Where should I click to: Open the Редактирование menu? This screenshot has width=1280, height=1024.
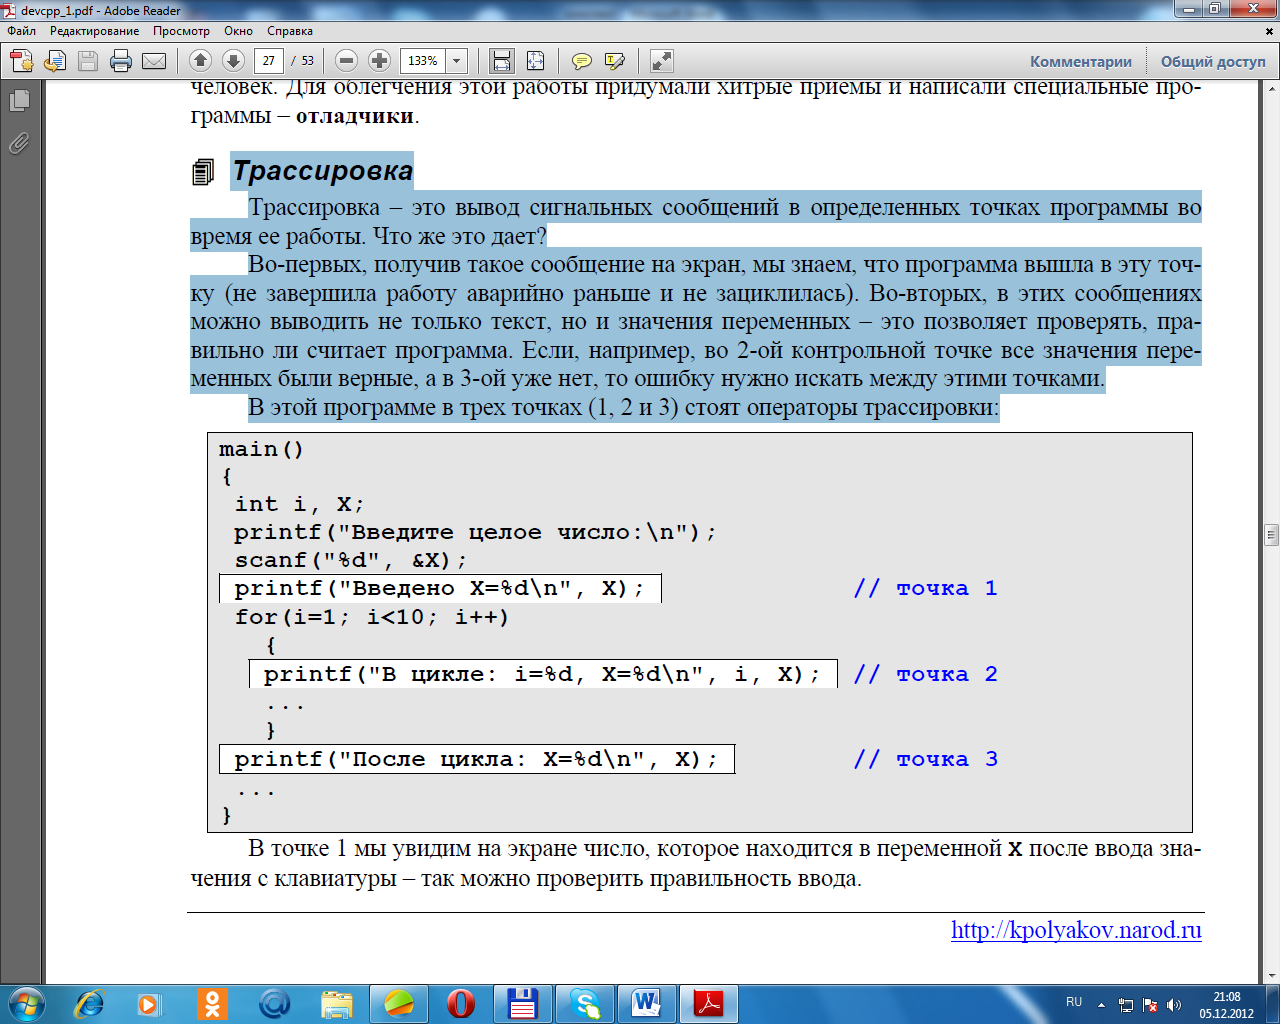95,31
